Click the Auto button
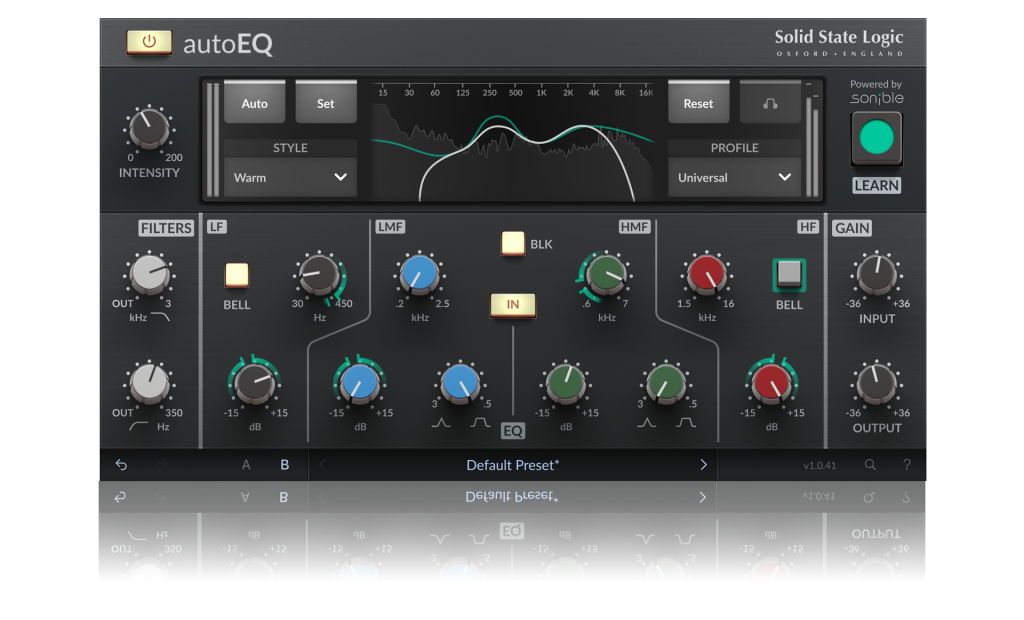The width and height of the screenshot is (1024, 620). 255,103
